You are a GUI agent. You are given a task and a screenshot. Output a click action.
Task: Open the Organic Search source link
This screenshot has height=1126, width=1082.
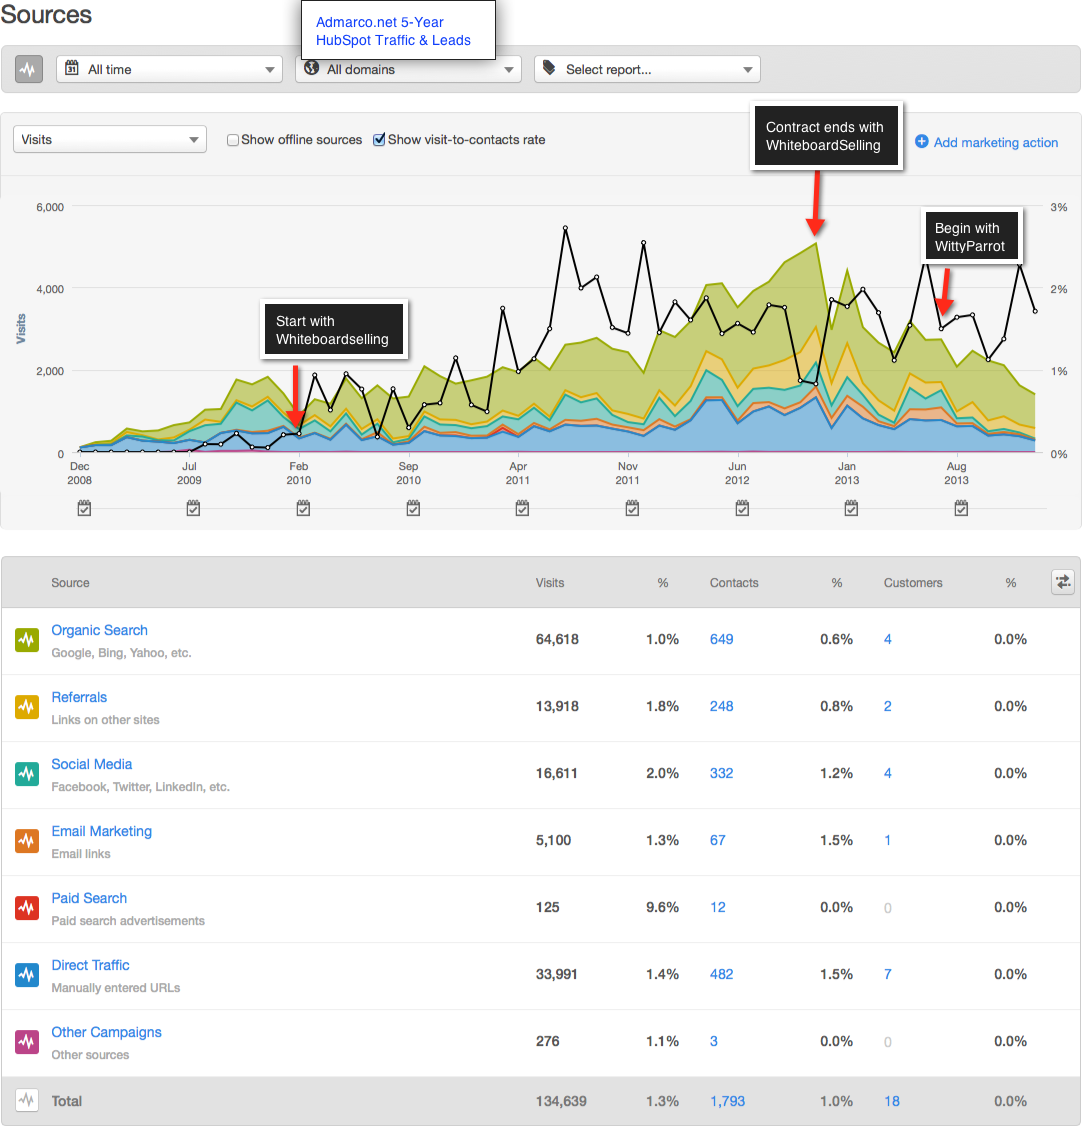coord(99,631)
